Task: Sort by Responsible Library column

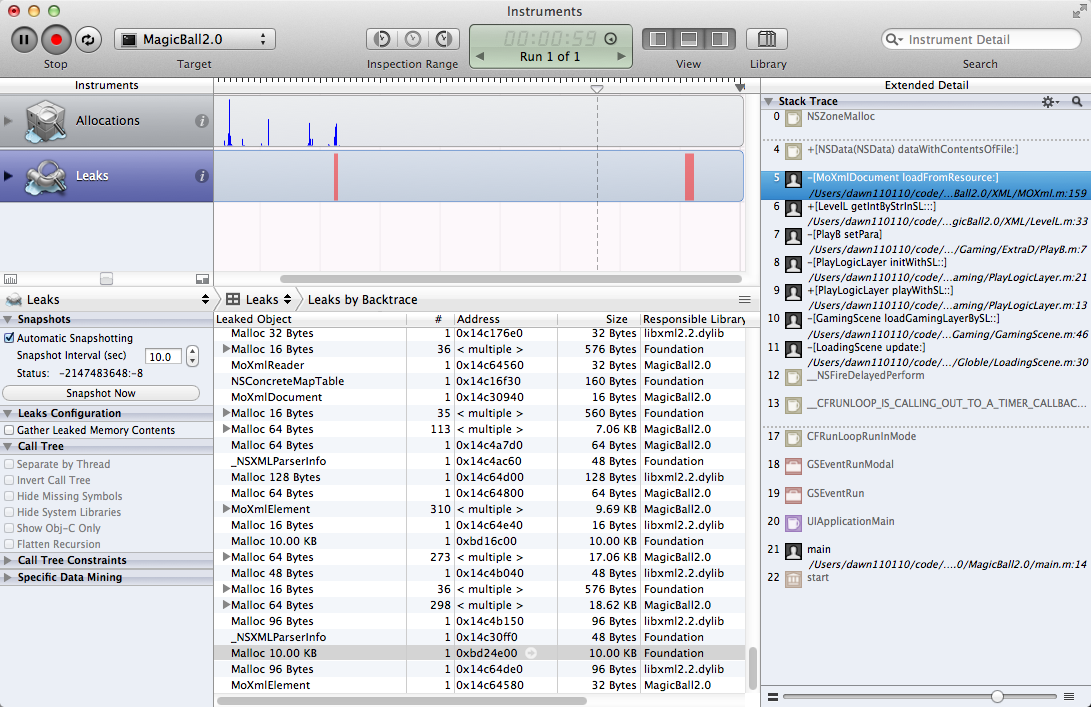Action: [x=693, y=319]
